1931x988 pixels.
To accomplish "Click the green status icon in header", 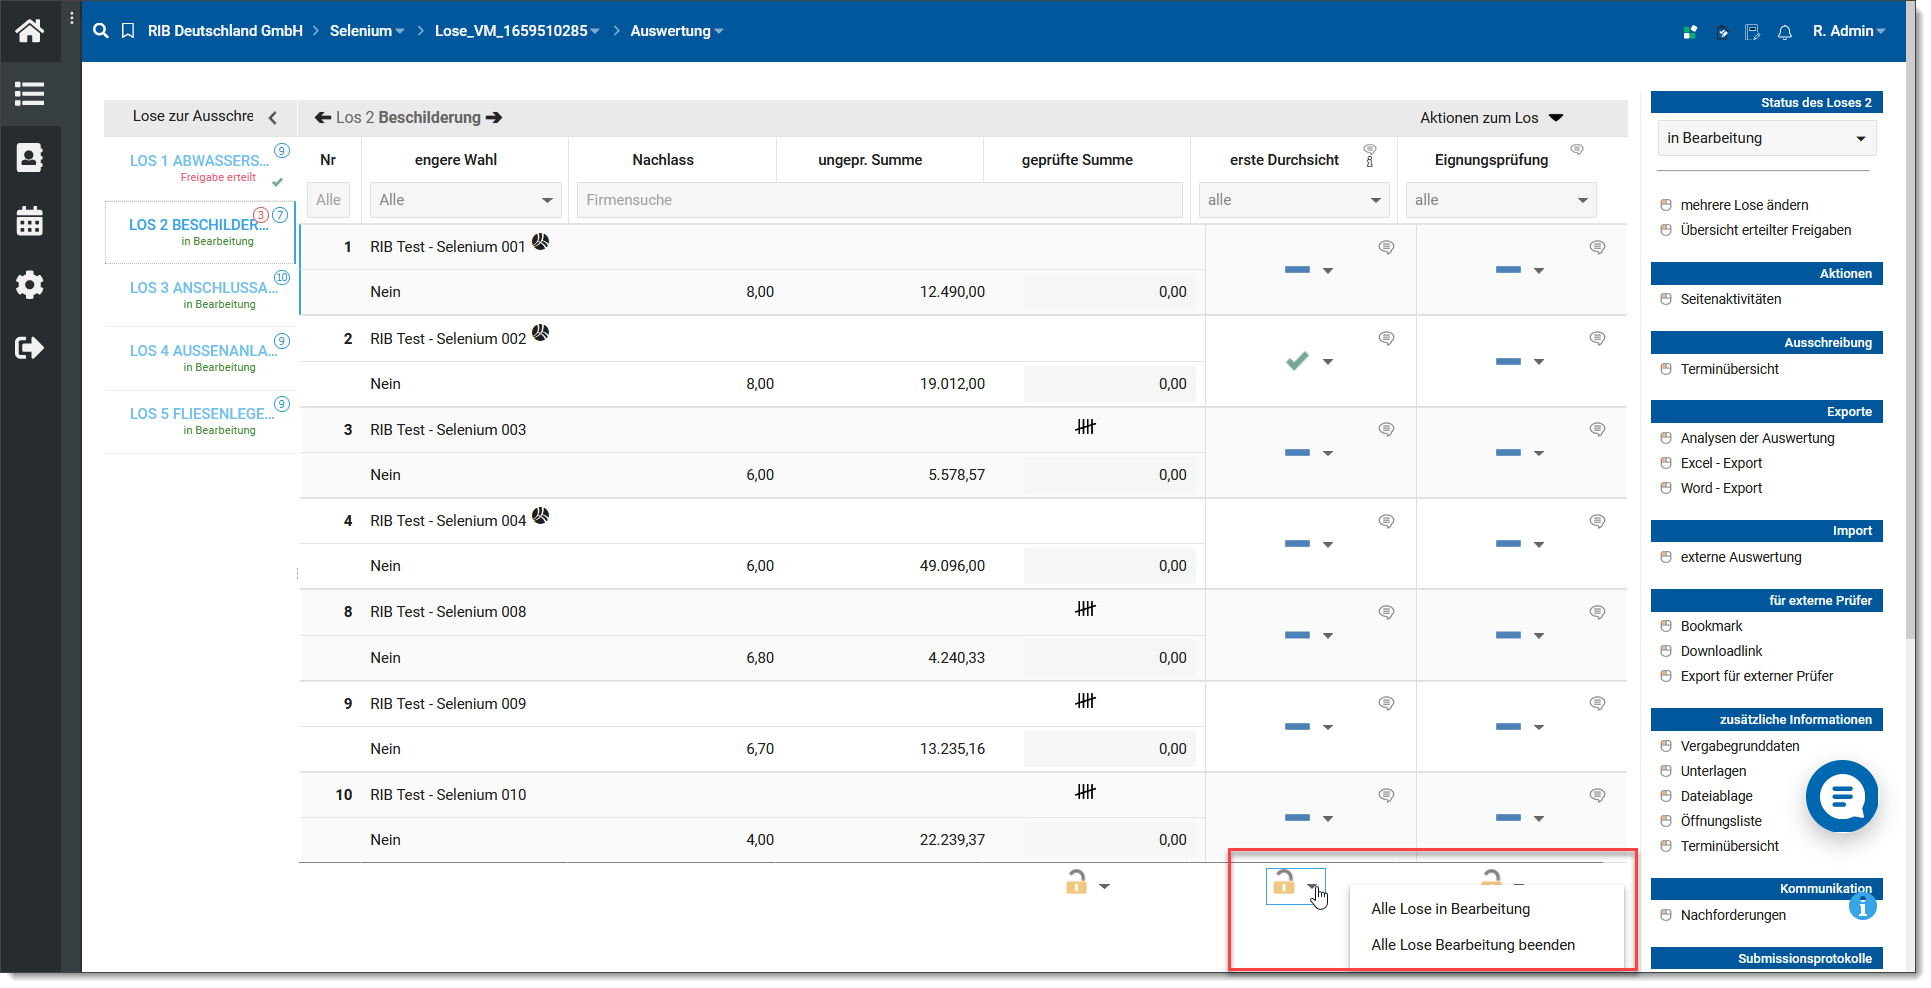I will [x=1690, y=32].
